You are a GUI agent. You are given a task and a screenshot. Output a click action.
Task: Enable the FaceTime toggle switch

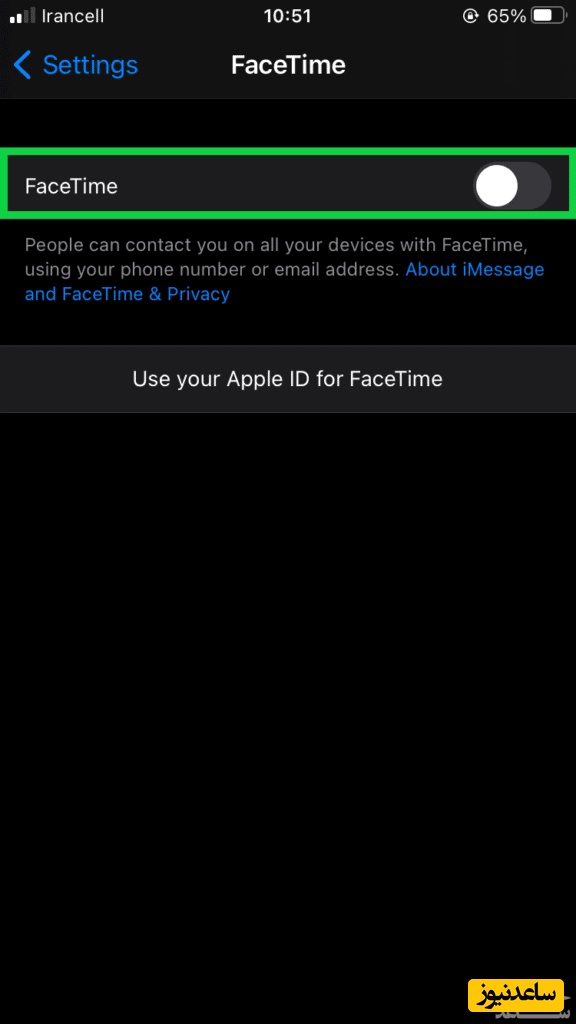(x=512, y=186)
